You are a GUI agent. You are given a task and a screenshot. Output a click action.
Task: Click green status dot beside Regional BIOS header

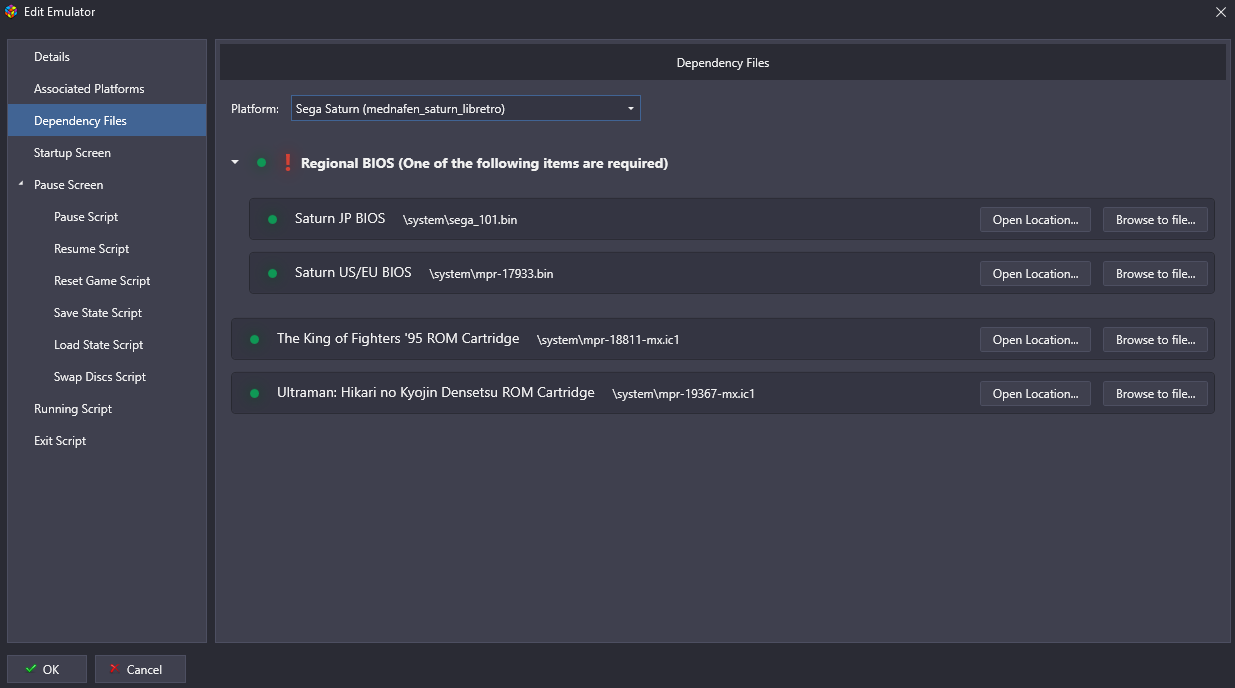(262, 162)
